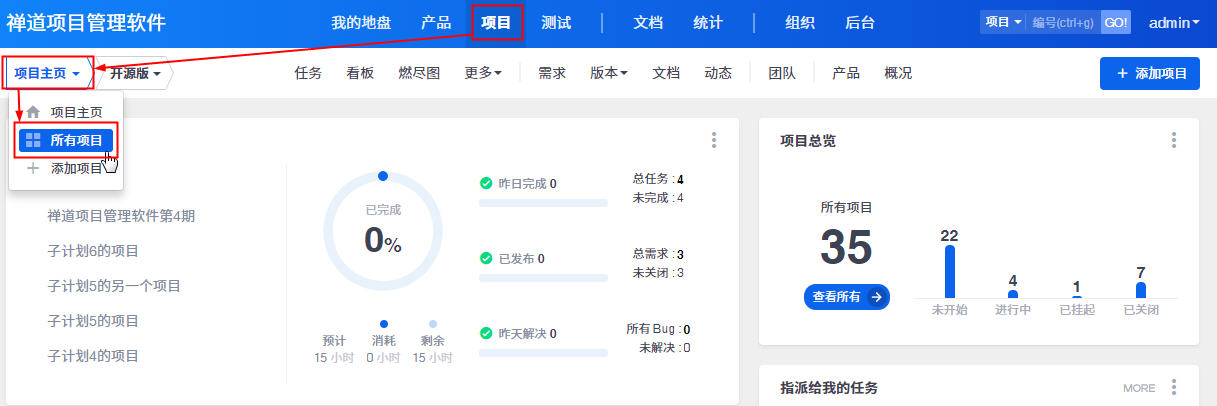Click the 总需求 : 3 text
The width and height of the screenshot is (1217, 406).
coord(658,255)
